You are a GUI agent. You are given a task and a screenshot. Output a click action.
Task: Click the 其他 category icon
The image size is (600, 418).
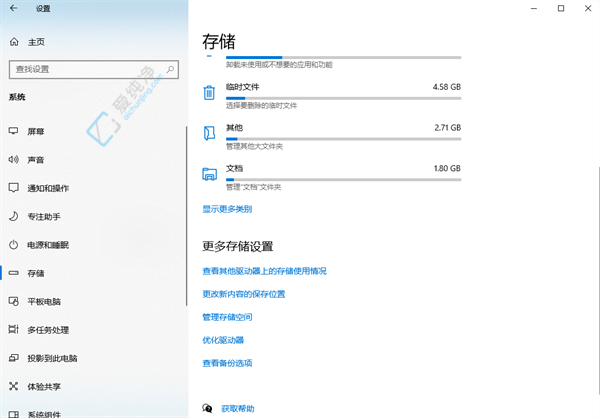209,133
